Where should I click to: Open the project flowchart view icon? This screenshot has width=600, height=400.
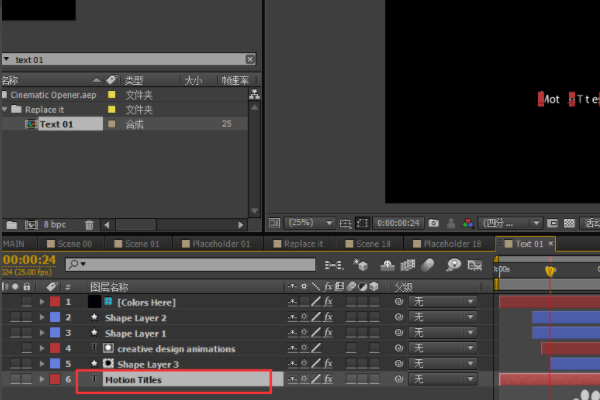coord(254,94)
